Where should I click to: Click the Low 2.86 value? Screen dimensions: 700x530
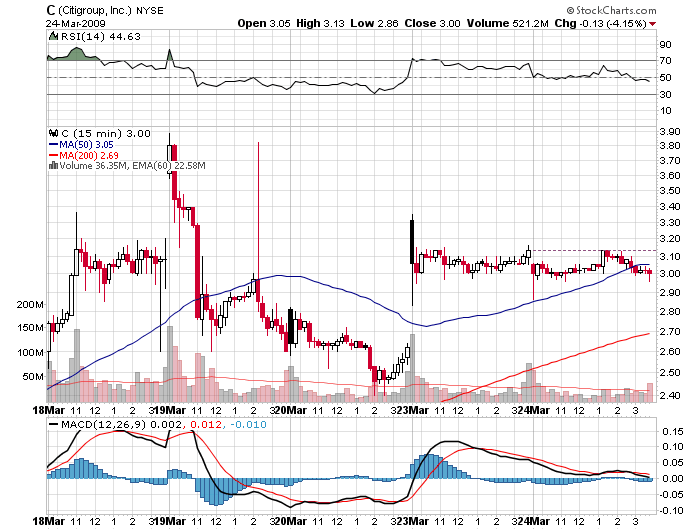click(x=374, y=23)
